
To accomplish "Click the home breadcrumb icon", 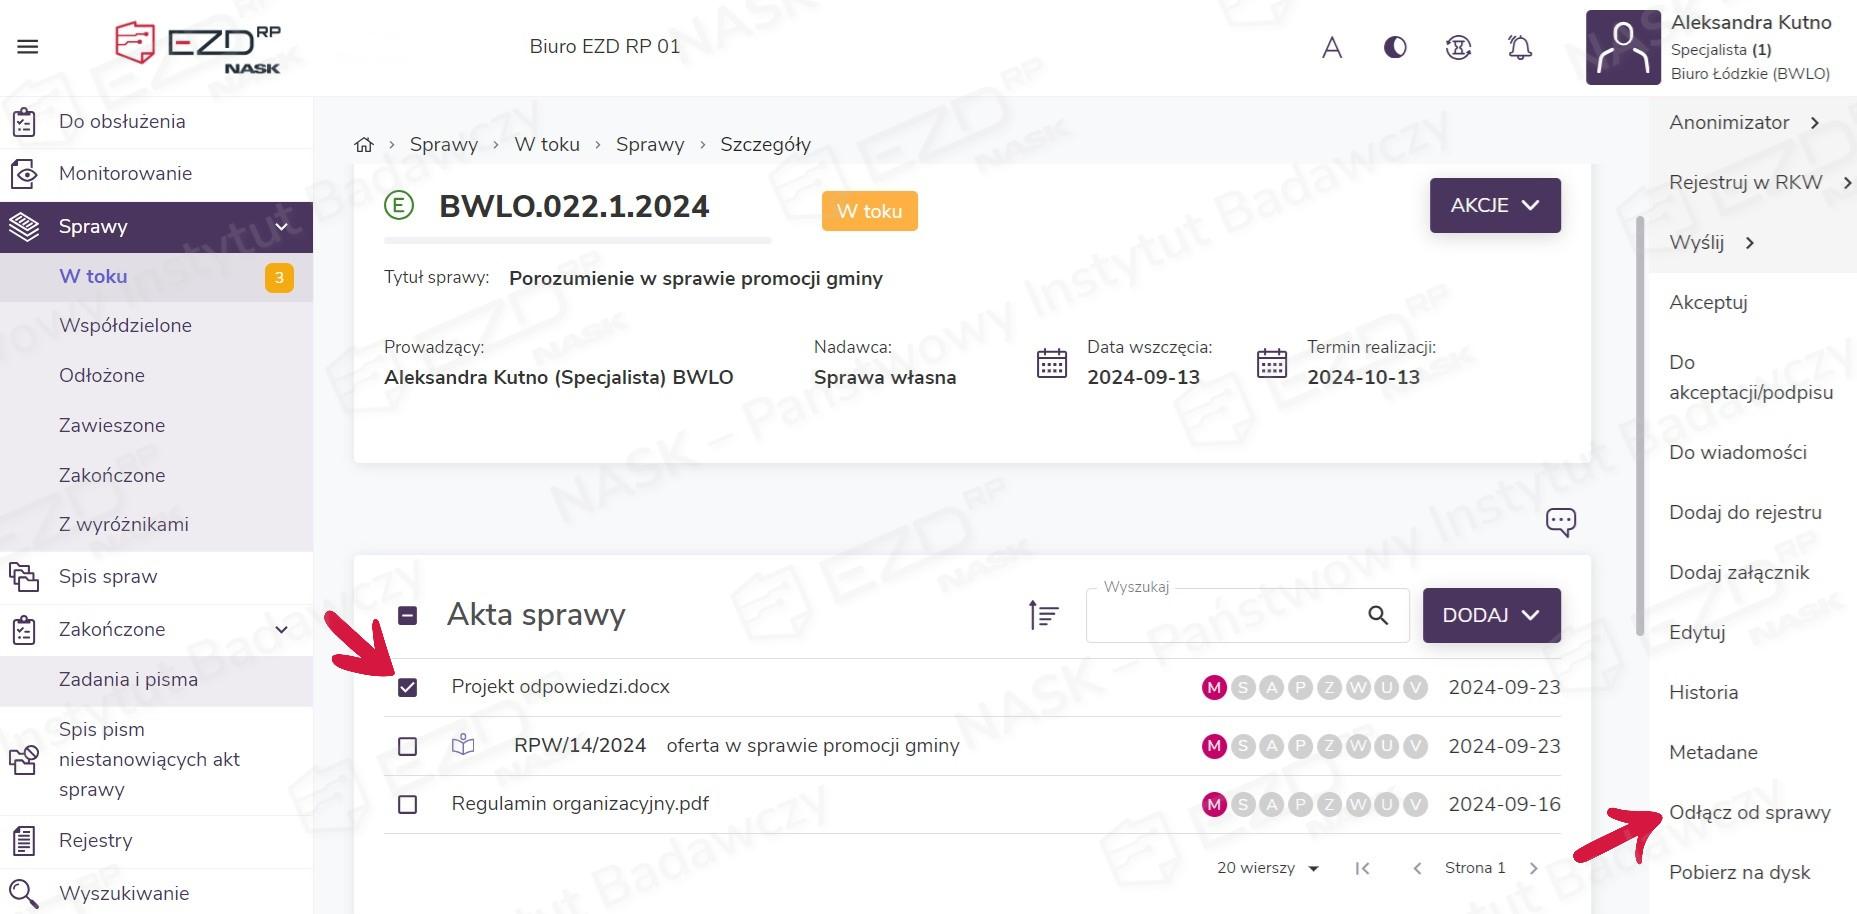I will [364, 145].
